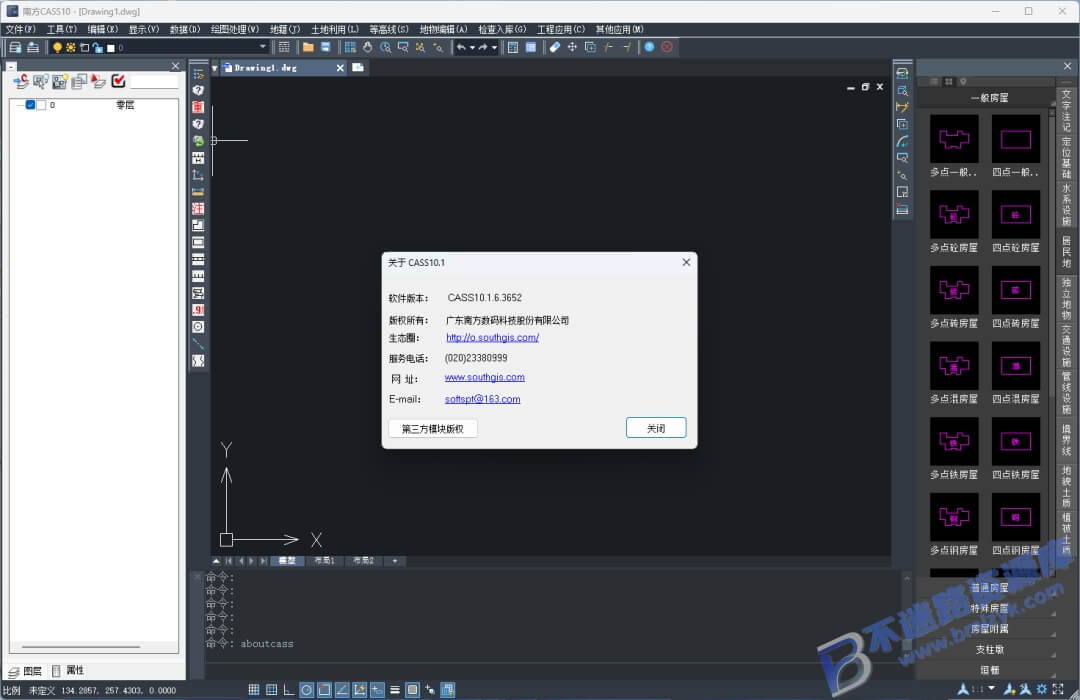The image size is (1080, 700).
Task: Open the 工具(T) menu
Action: pyautogui.click(x=61, y=29)
